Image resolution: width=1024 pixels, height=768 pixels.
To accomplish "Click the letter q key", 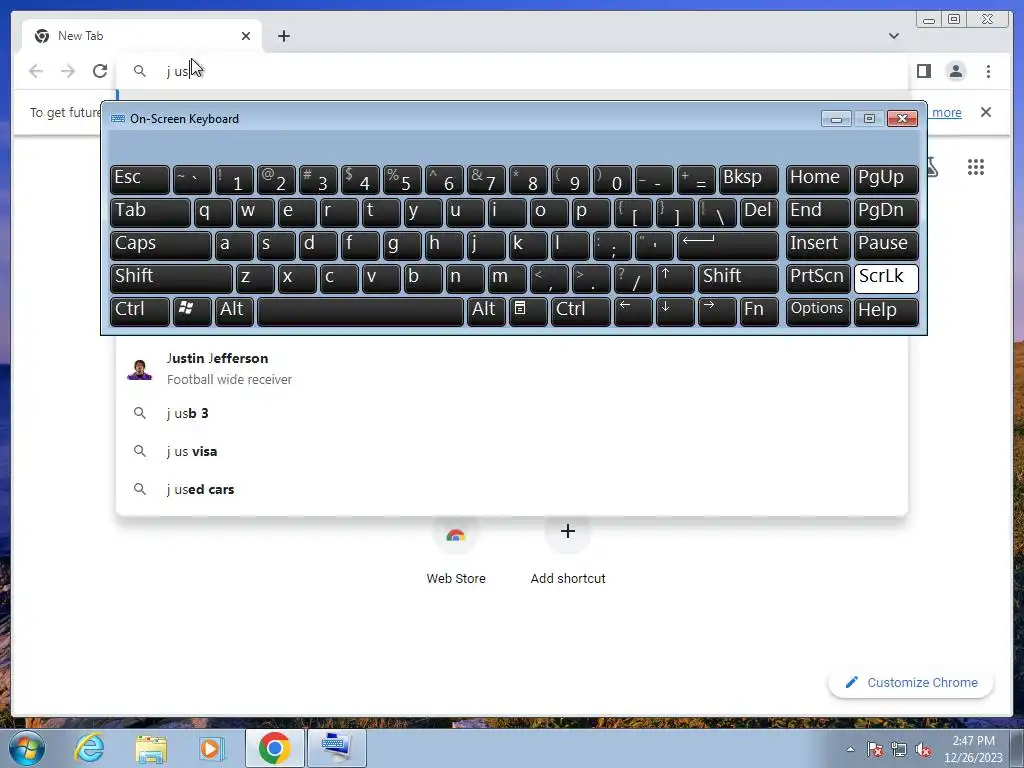I will click(x=213, y=212).
